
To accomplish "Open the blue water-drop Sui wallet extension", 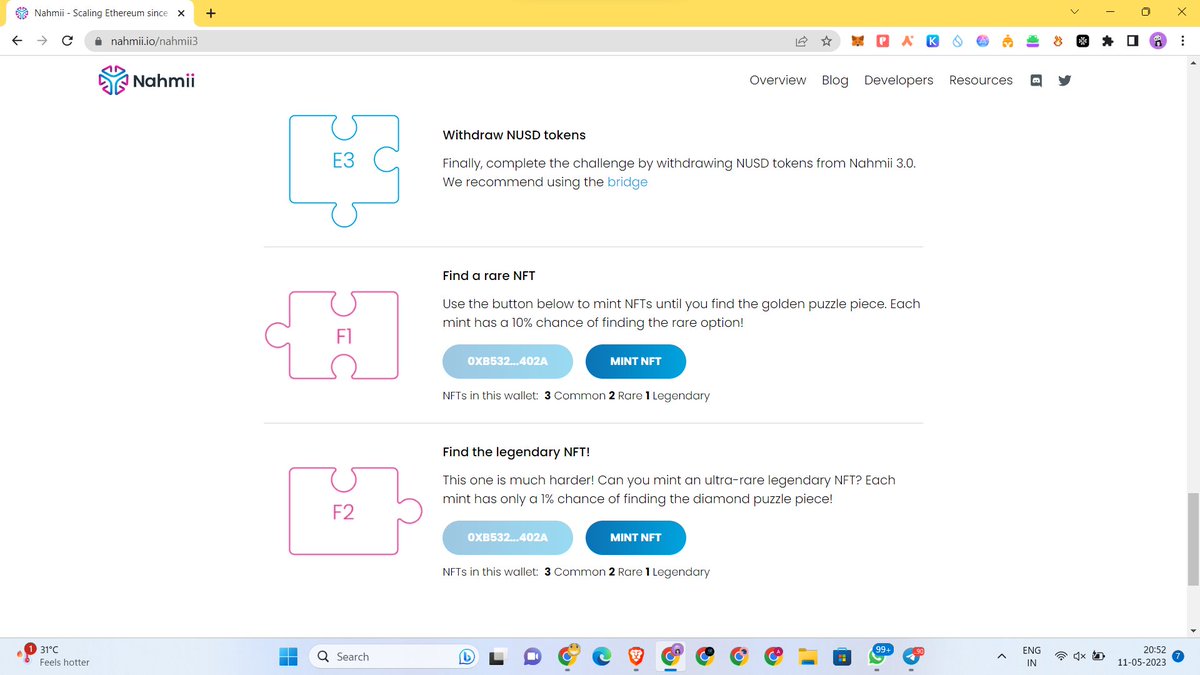I will click(957, 41).
